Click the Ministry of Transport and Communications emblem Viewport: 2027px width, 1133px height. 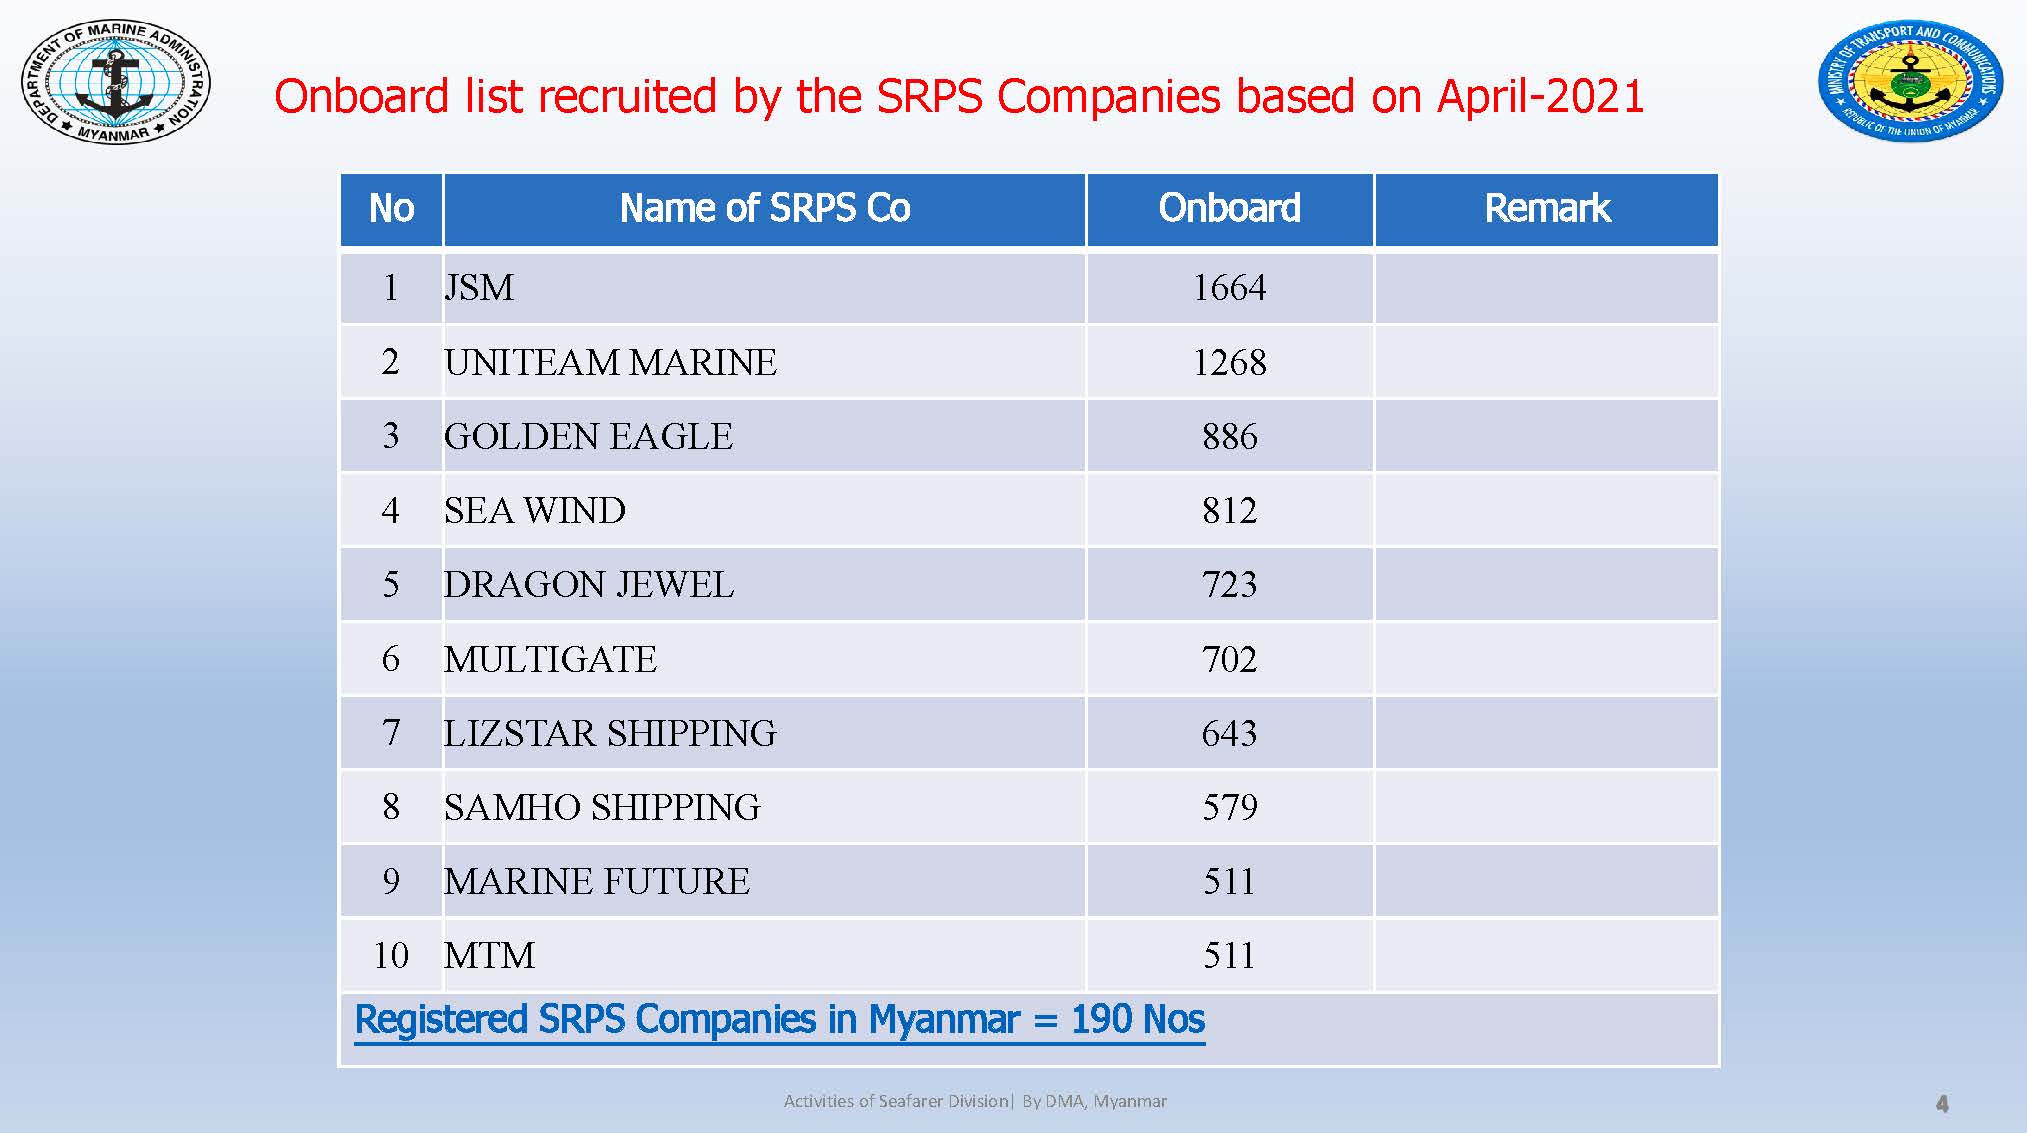click(x=1910, y=82)
